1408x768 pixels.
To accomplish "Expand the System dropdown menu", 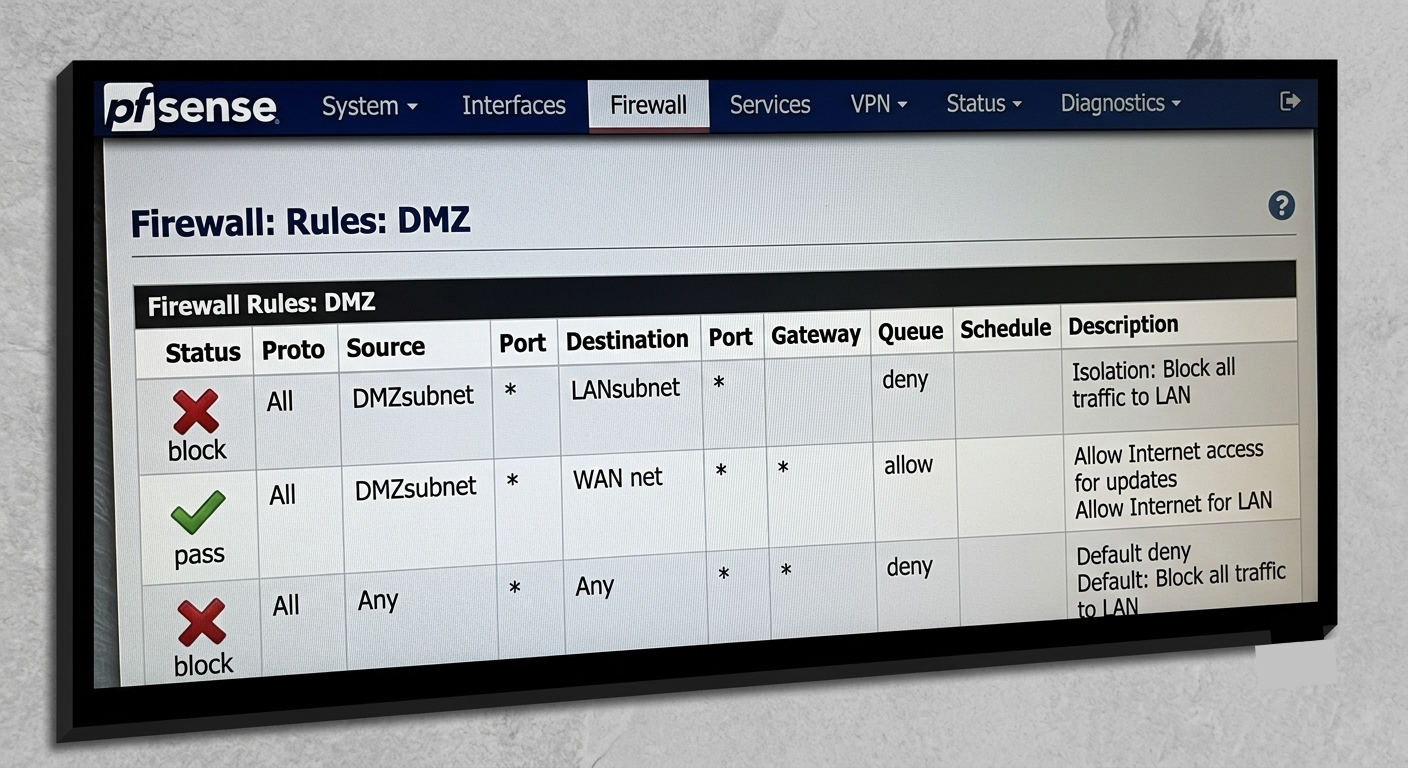I will (369, 106).
